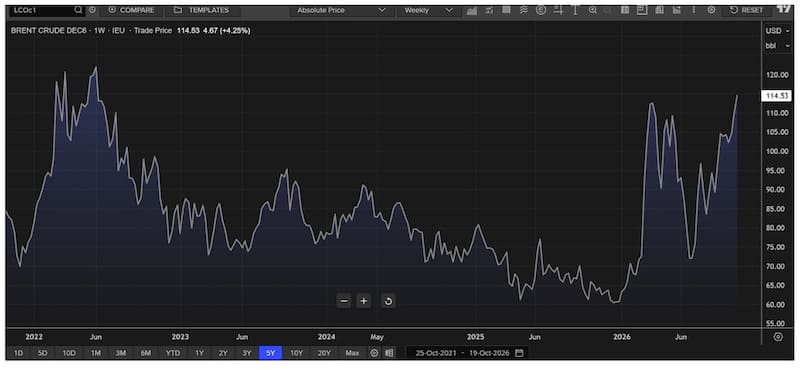Zoom out with the minus button
Viewport: 800px width, 370px height.
click(344, 301)
